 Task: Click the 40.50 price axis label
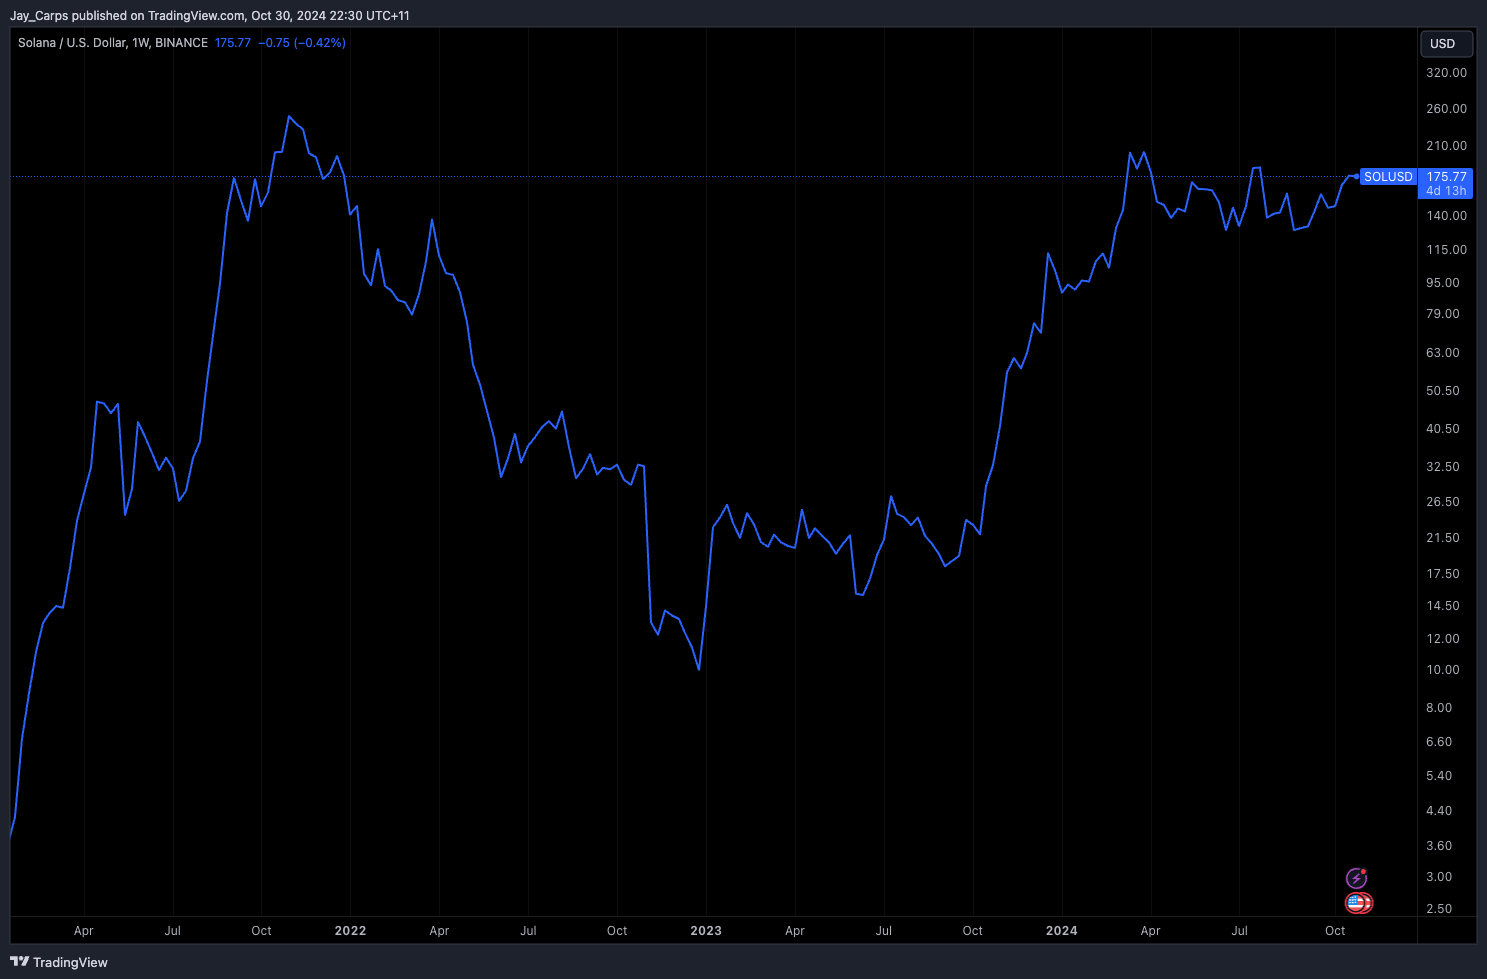1443,429
